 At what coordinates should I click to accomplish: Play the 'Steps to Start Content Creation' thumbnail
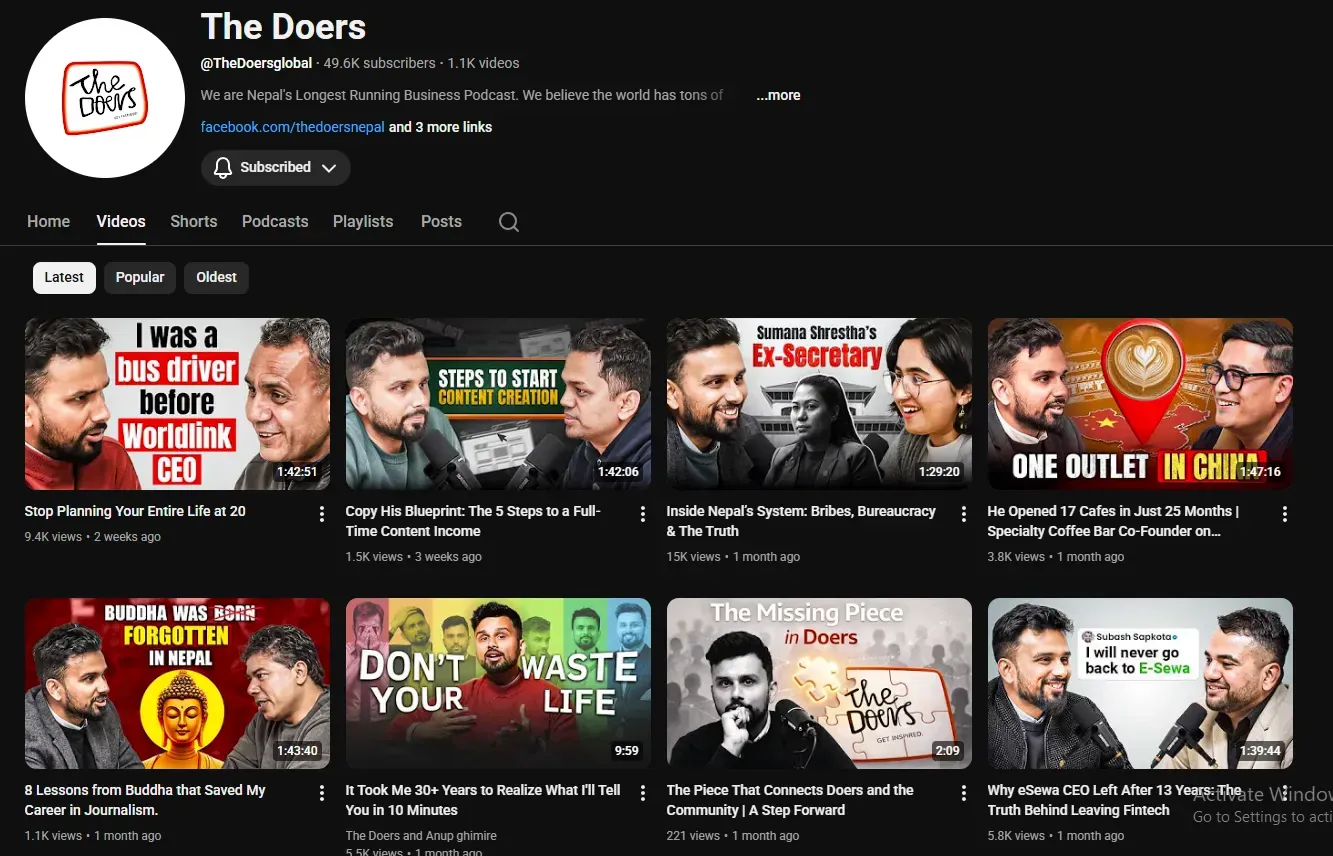click(498, 404)
